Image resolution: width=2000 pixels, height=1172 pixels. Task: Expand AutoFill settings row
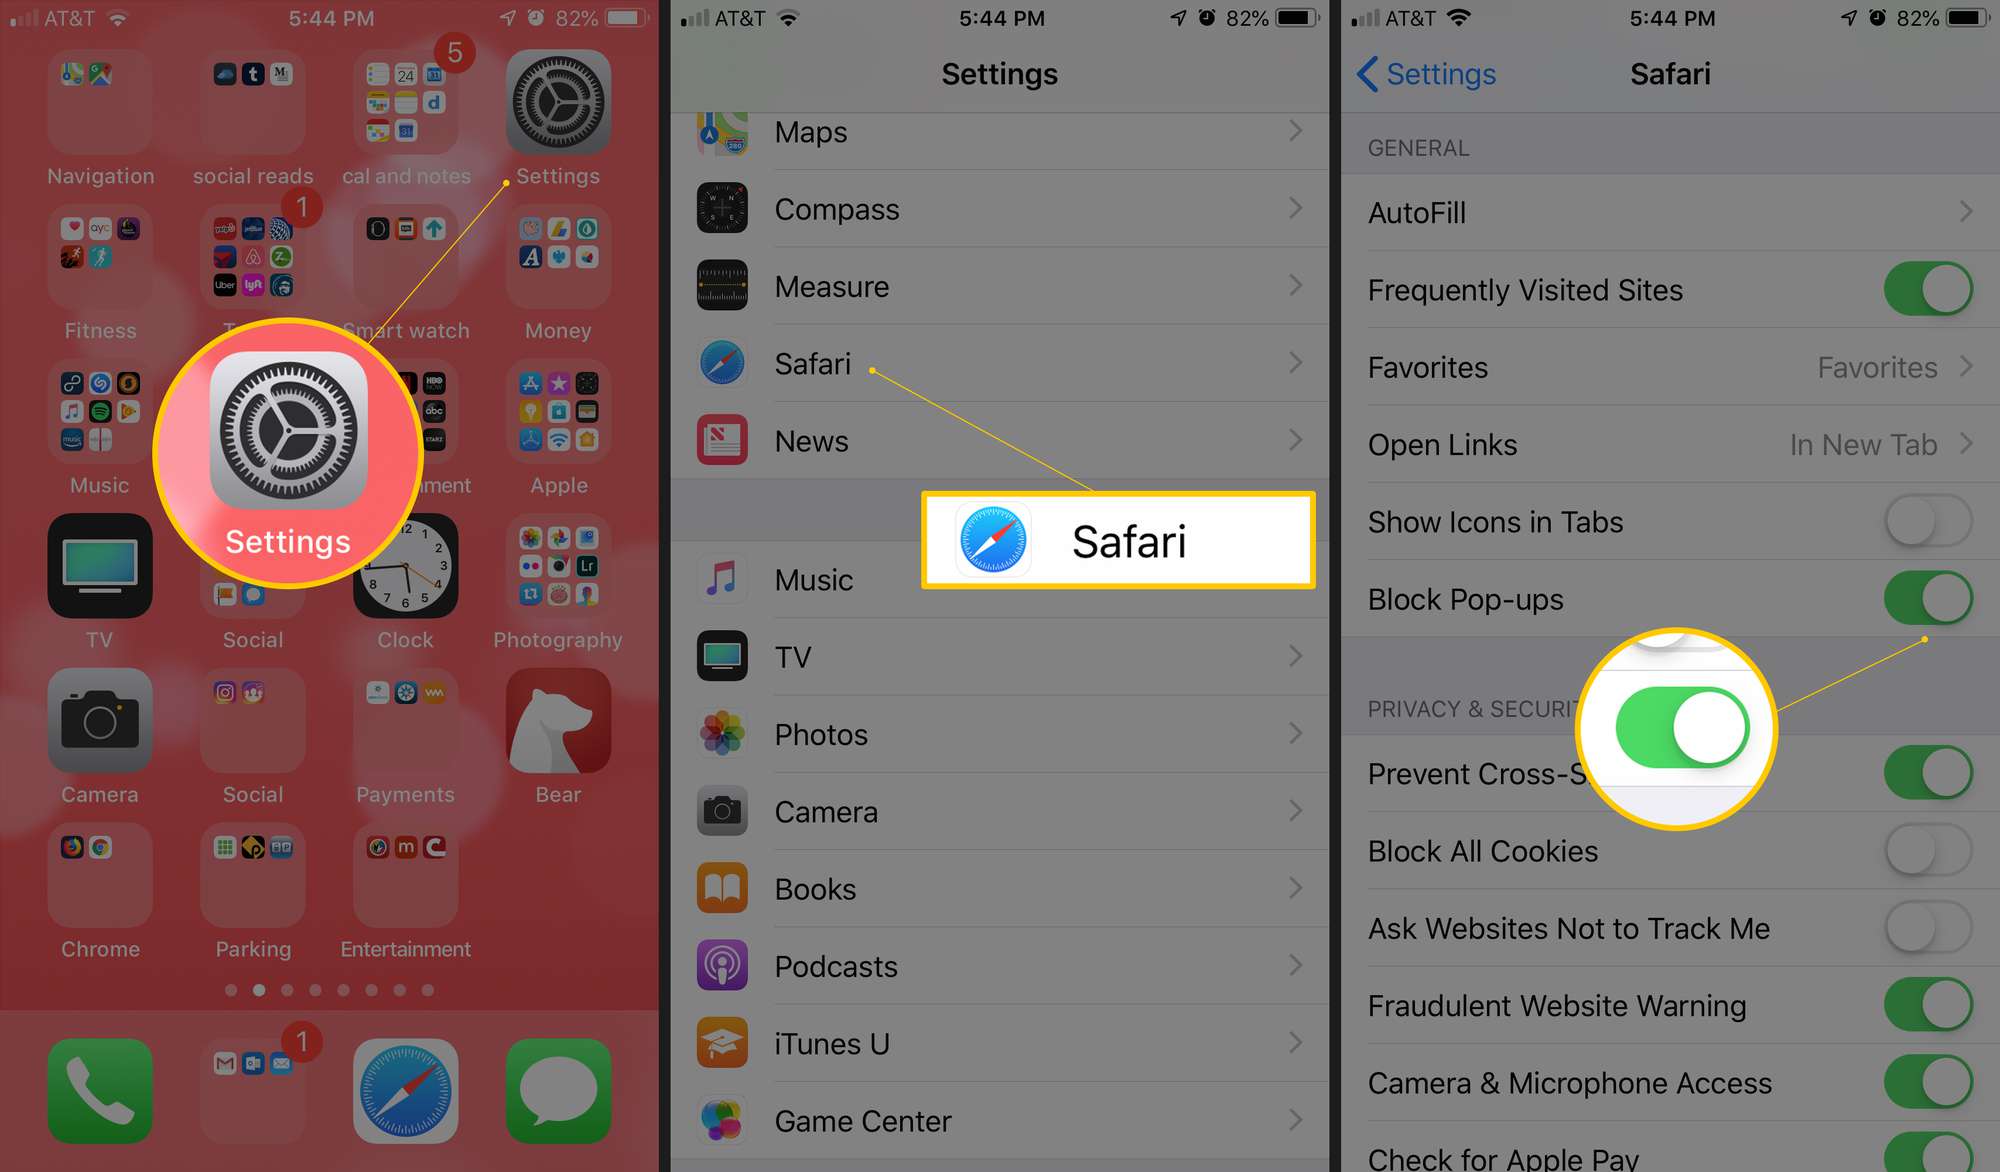point(1668,212)
